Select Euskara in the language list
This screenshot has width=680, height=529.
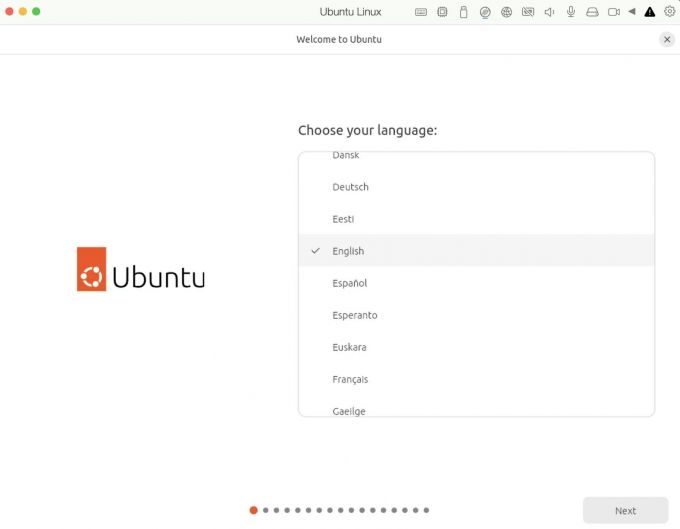tap(476, 347)
